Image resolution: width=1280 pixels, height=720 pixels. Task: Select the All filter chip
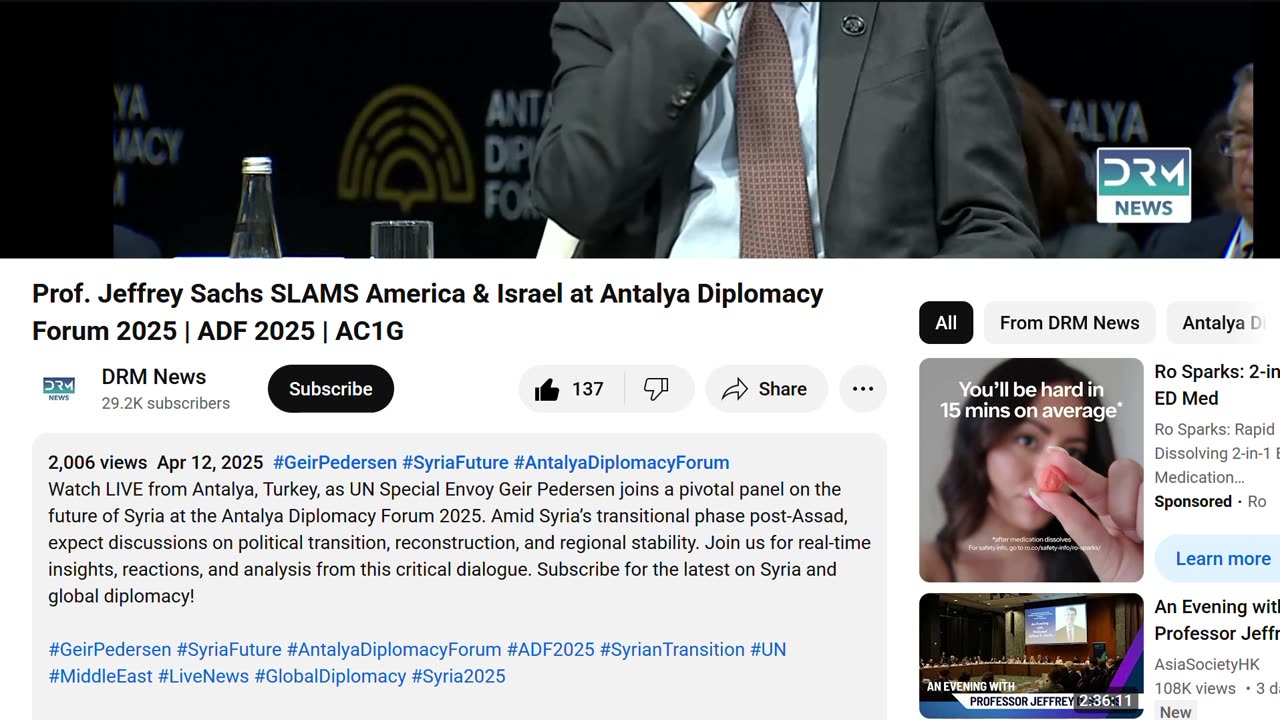point(946,323)
